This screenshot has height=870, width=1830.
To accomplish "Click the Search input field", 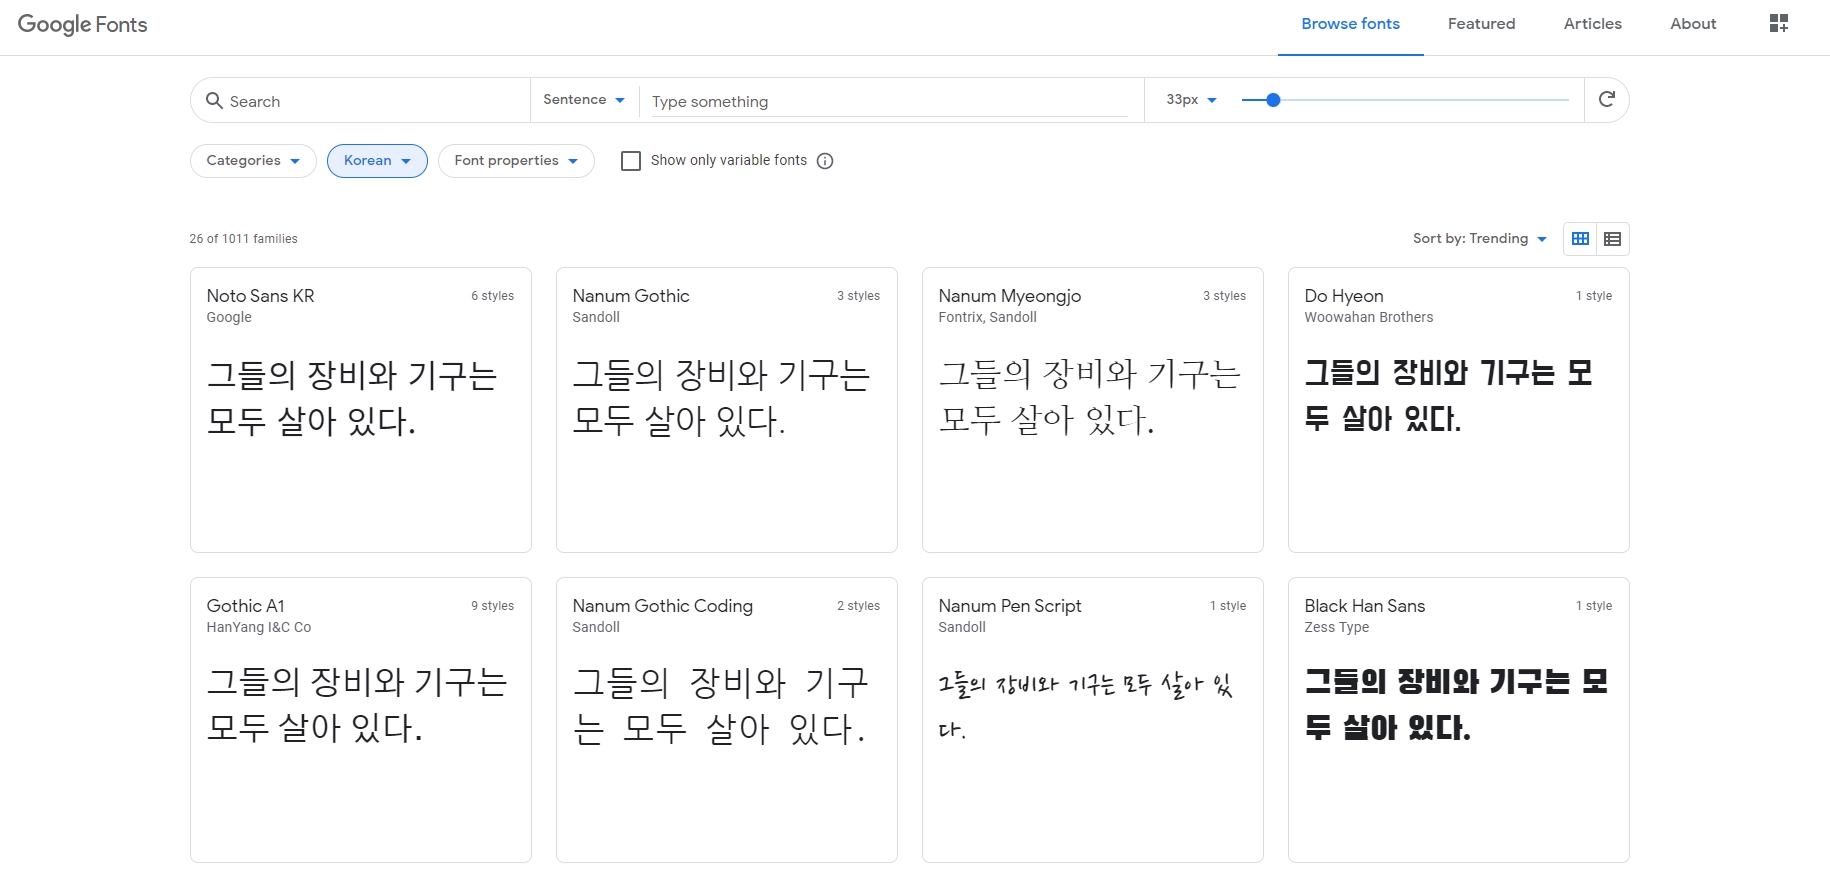I will click(x=375, y=101).
